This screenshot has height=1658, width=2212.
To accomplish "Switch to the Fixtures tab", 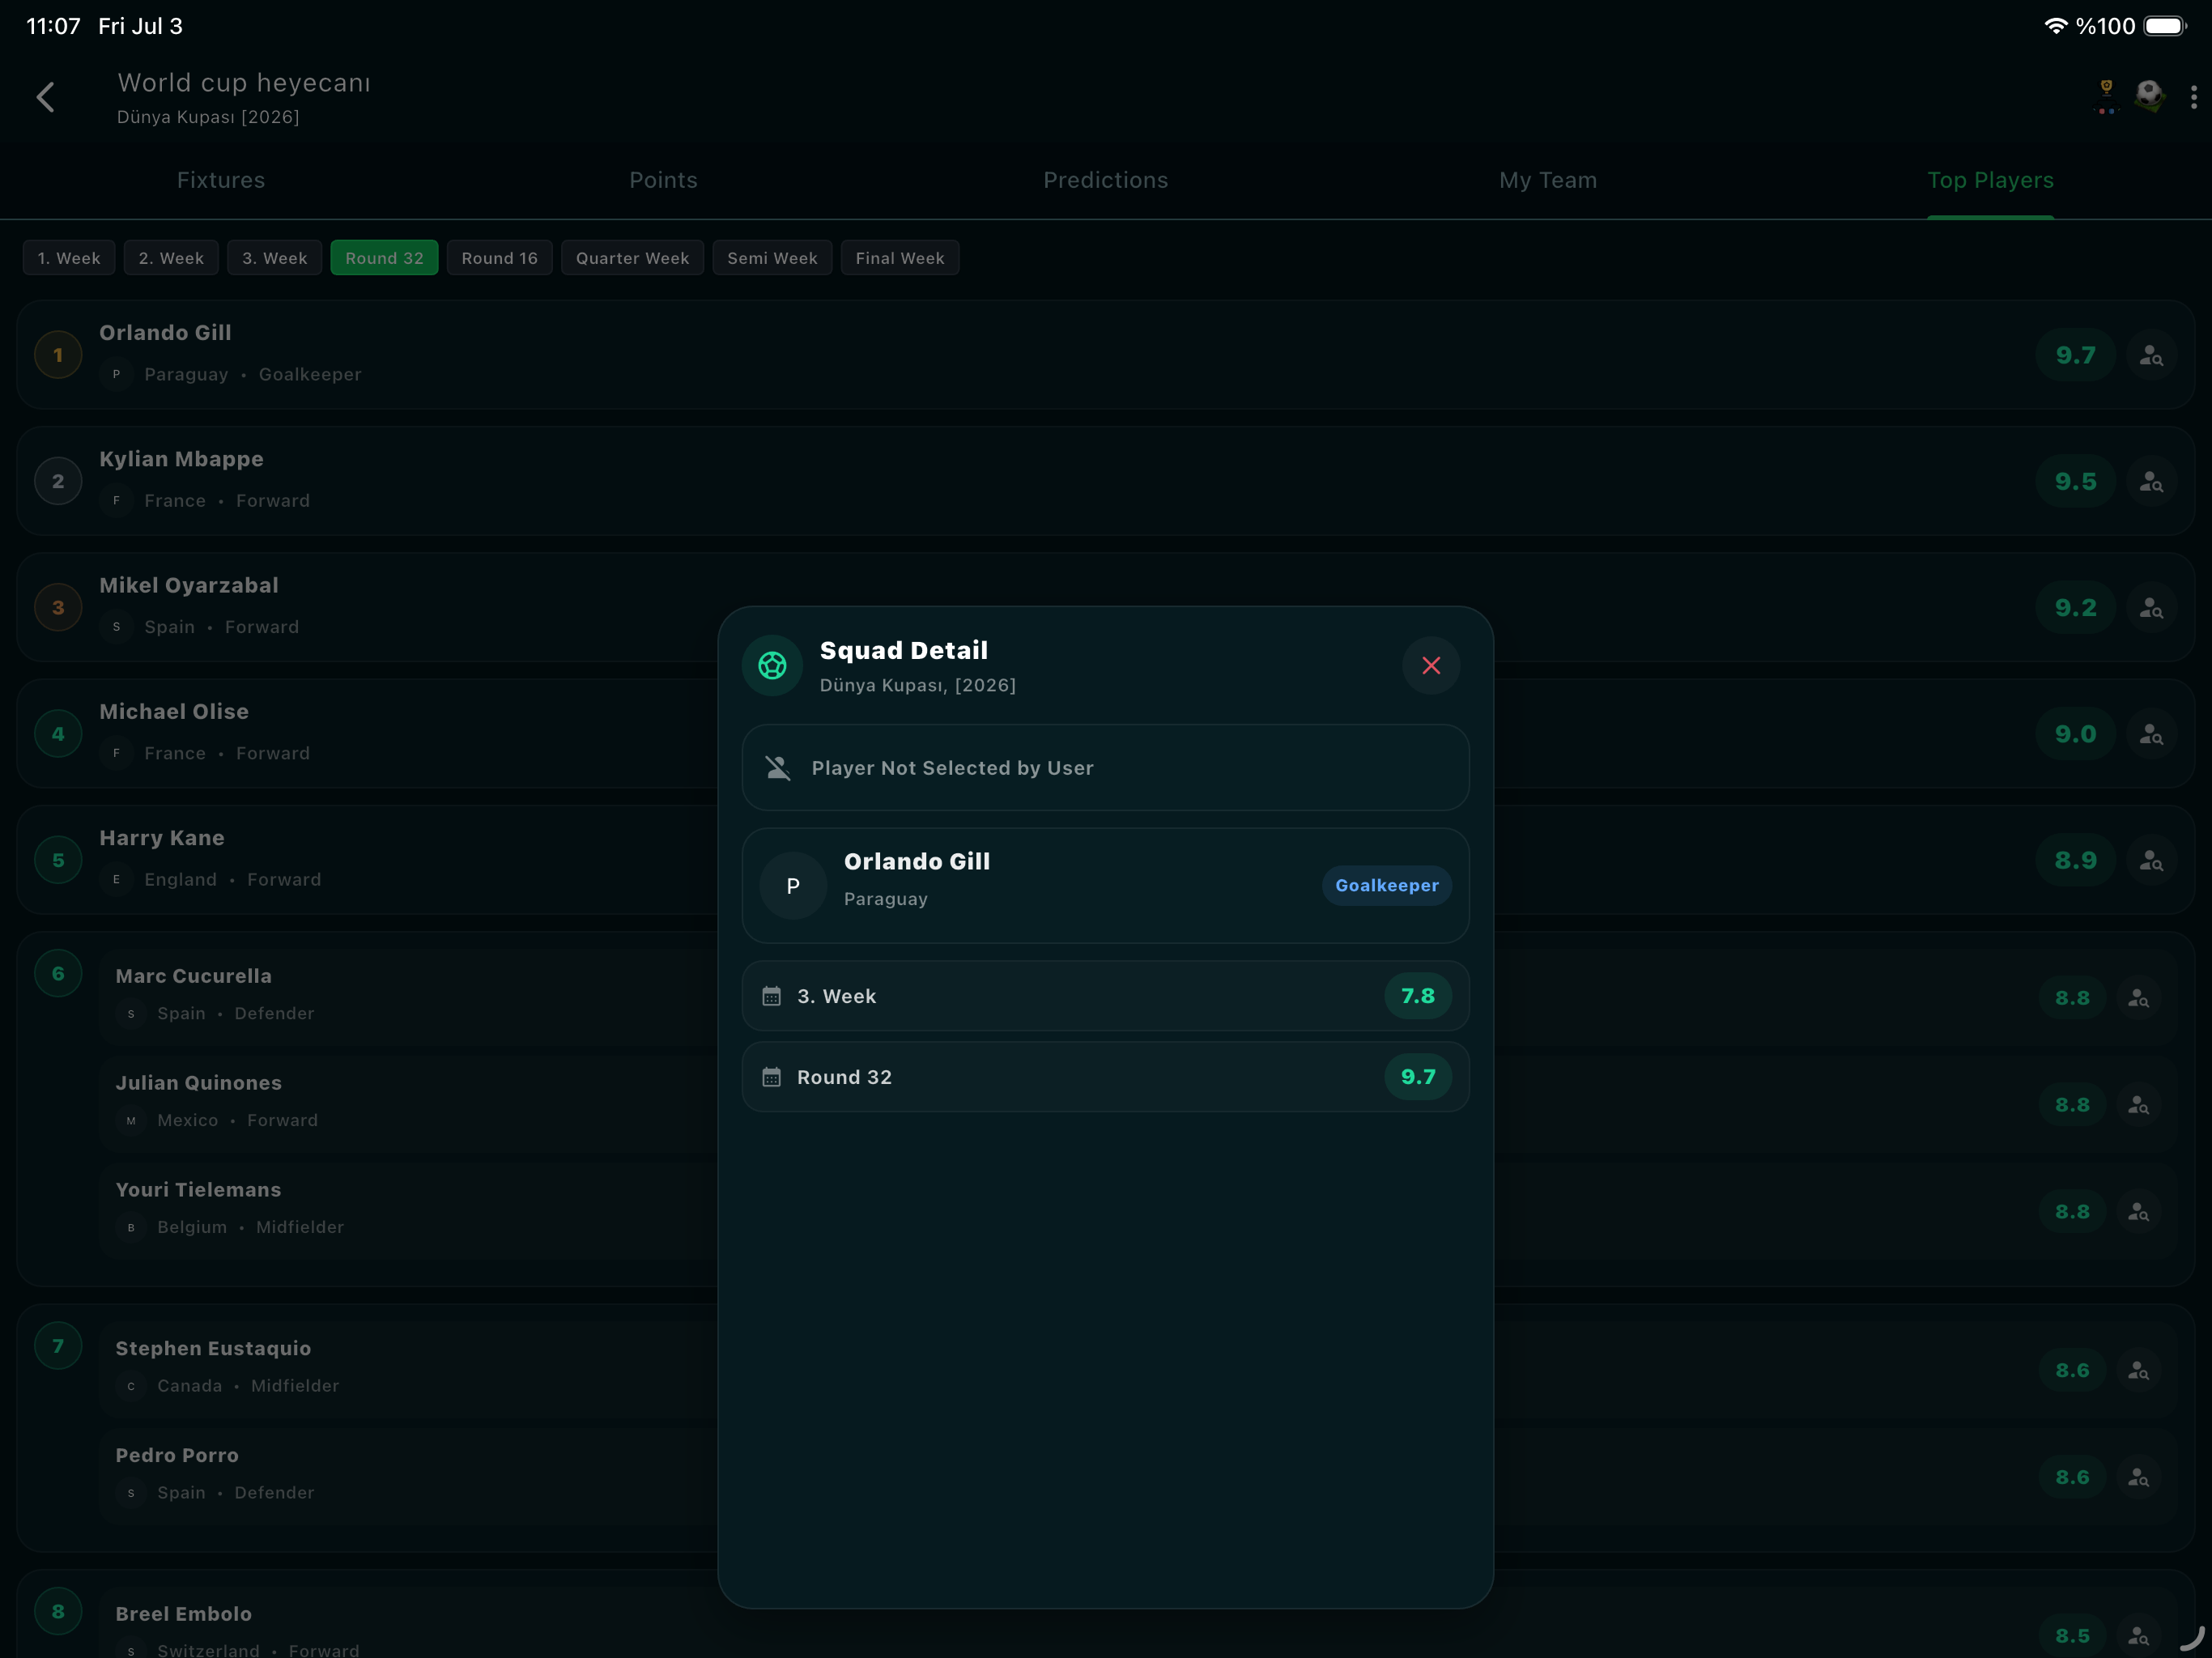I will [x=221, y=180].
